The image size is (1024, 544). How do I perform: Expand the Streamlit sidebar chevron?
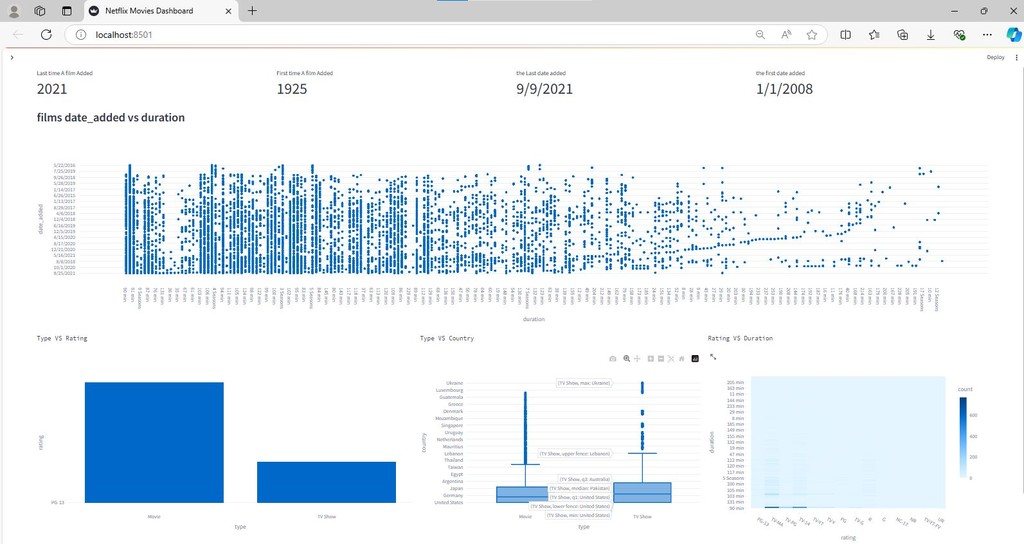12,57
